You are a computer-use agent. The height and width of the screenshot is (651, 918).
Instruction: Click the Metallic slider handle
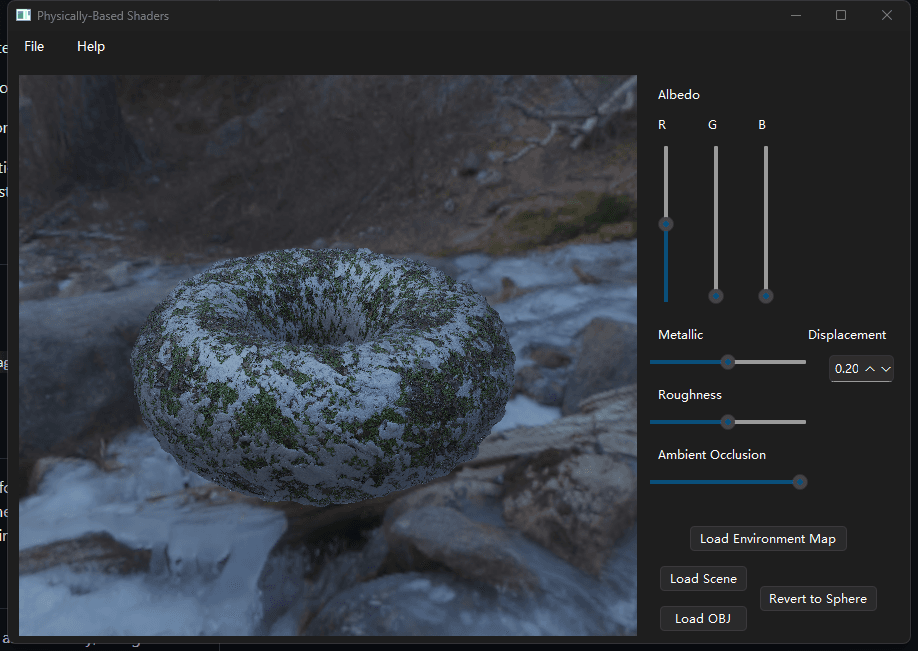(x=728, y=362)
